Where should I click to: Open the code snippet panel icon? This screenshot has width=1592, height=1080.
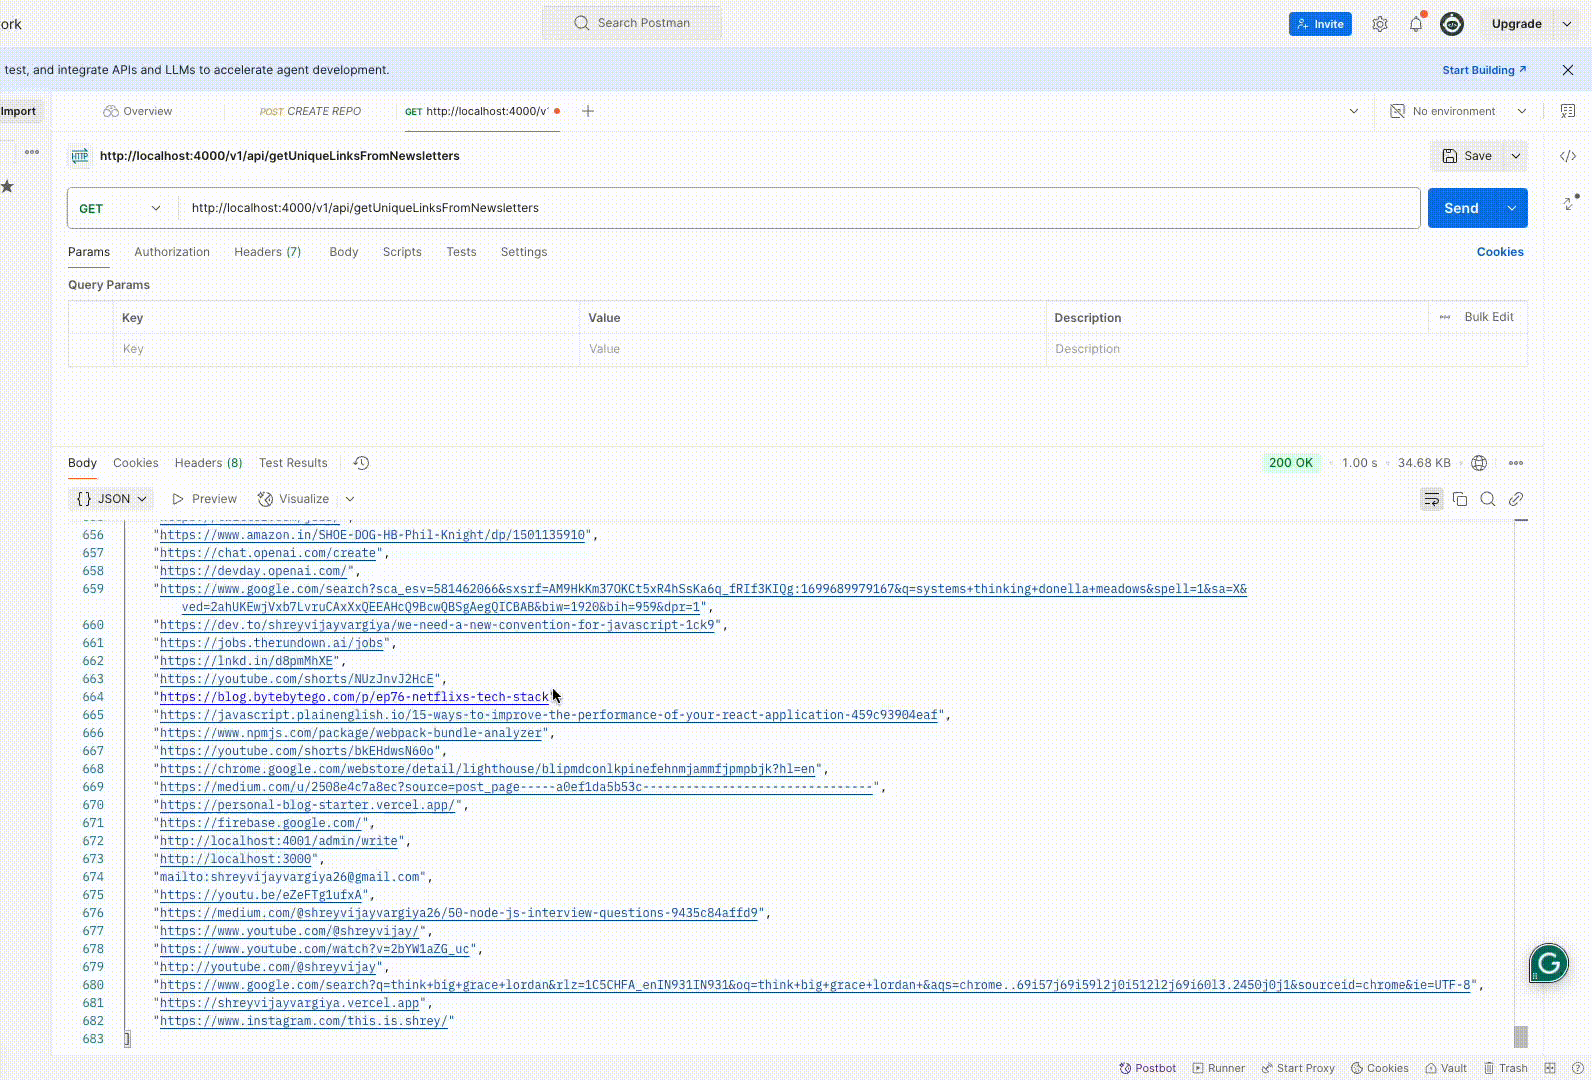click(1568, 156)
